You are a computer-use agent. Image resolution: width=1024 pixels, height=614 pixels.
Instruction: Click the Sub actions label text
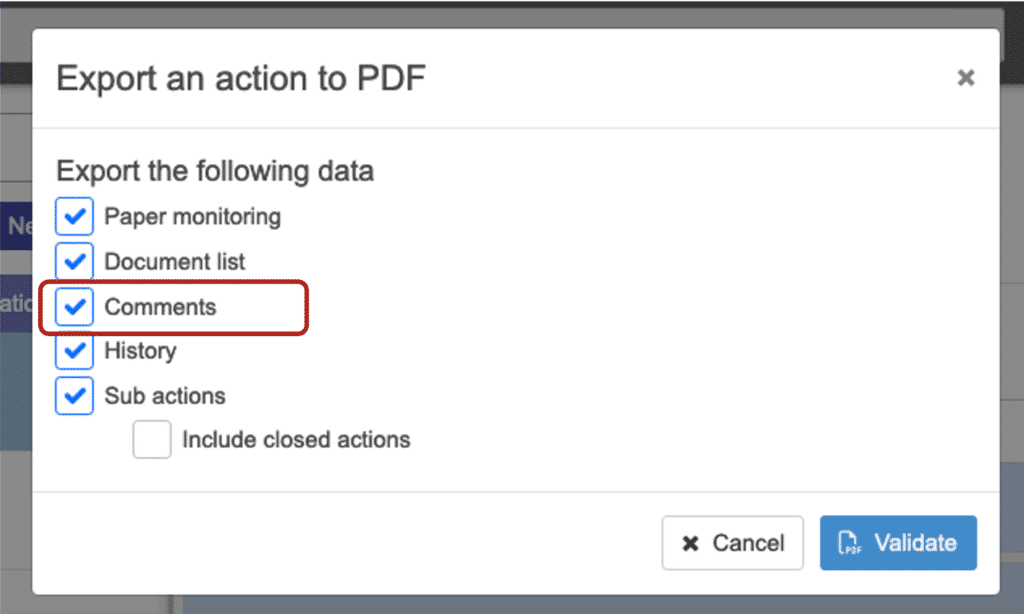[165, 396]
